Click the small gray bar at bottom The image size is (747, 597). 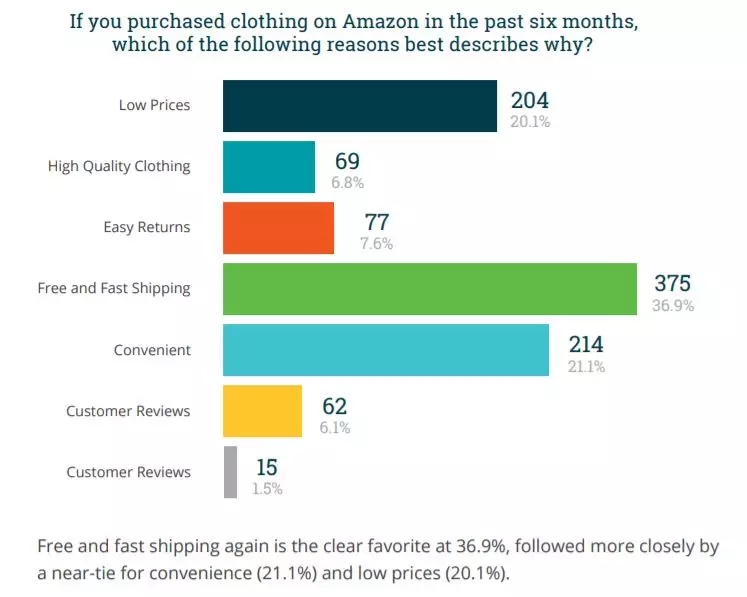point(231,472)
